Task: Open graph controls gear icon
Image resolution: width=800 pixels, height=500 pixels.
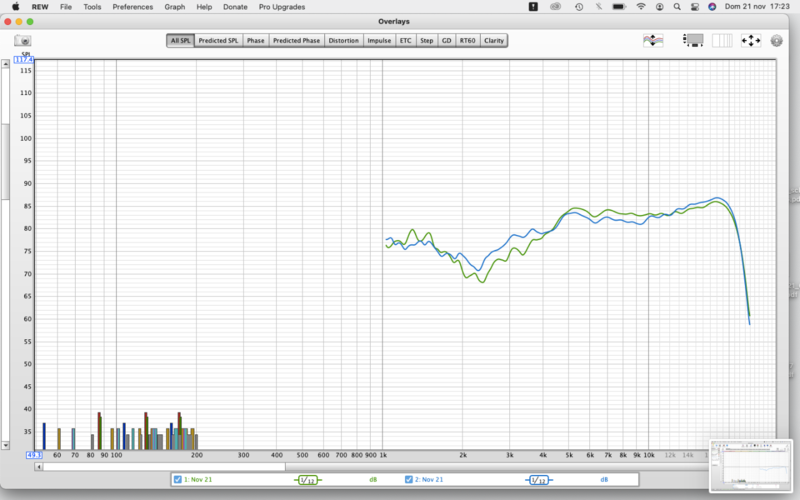Action: pyautogui.click(x=776, y=41)
